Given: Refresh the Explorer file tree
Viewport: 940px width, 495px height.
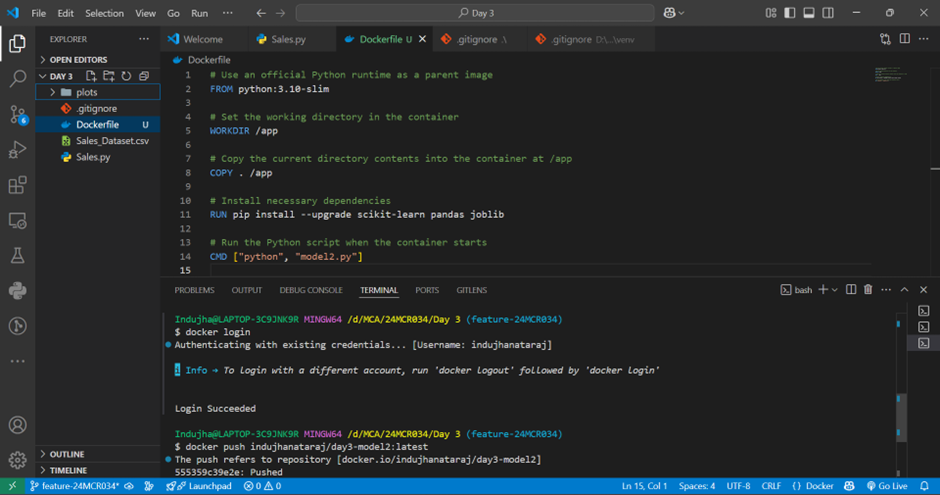Looking at the screenshot, I should click(x=126, y=76).
